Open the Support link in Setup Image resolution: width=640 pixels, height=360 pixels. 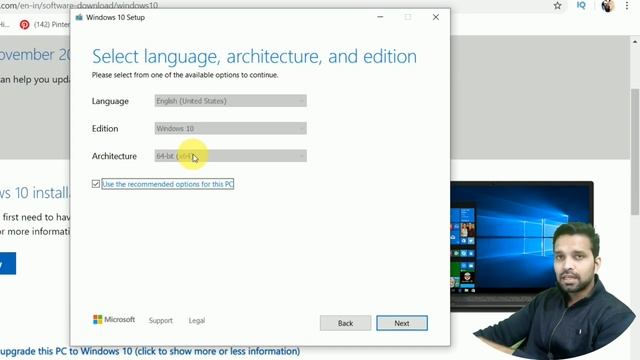161,321
